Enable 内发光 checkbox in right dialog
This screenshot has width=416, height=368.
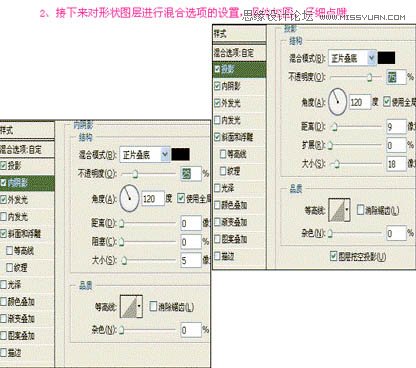(217, 120)
